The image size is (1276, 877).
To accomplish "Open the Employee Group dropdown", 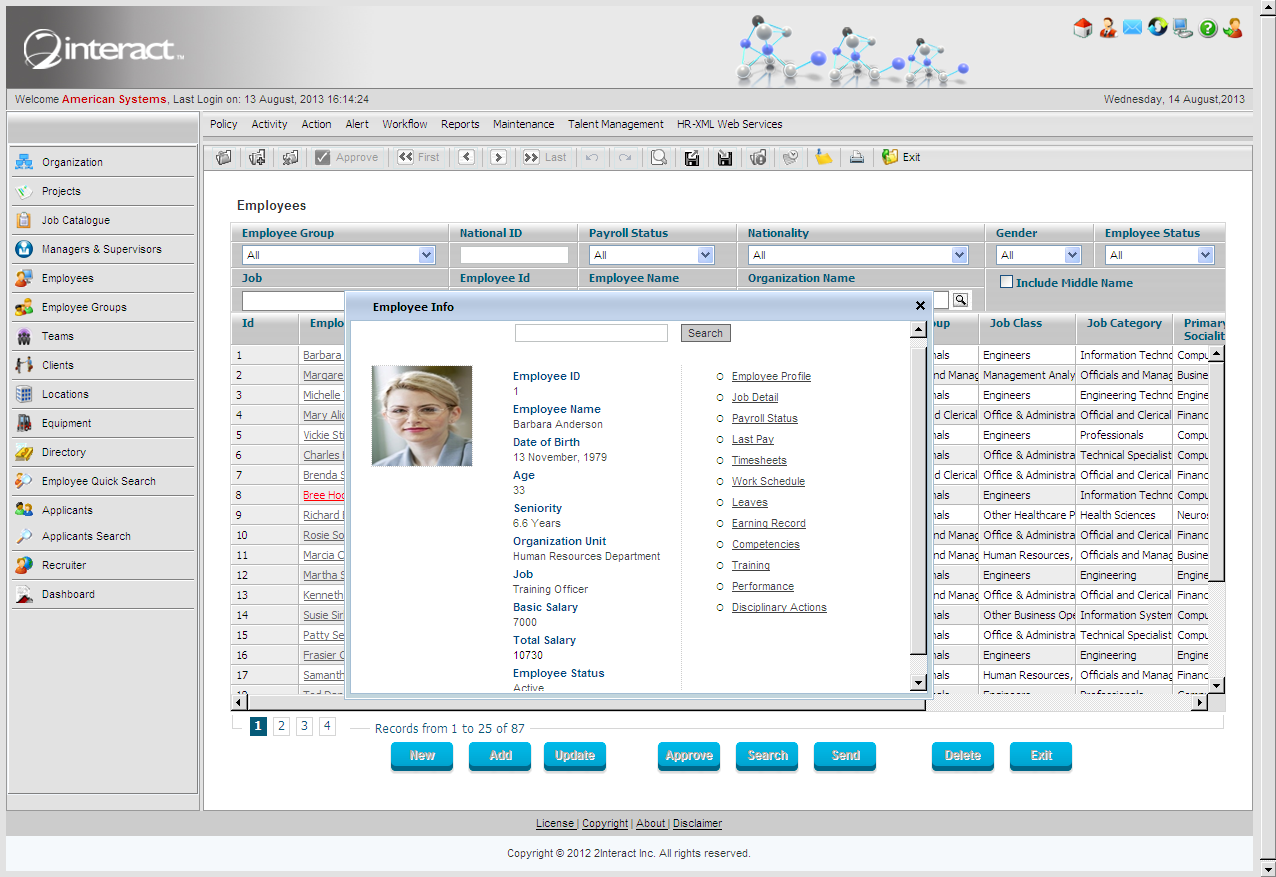I will 339,255.
